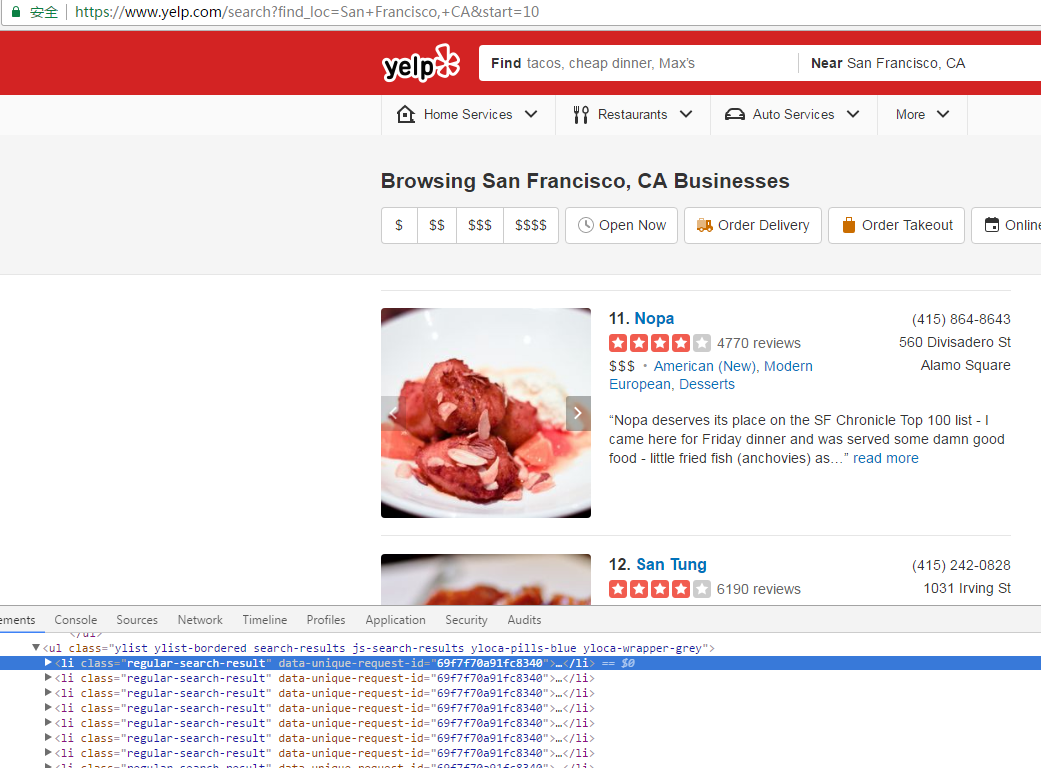The image size is (1041, 768).
Task: Click phone number (415) 242-0828
Action: 961,565
